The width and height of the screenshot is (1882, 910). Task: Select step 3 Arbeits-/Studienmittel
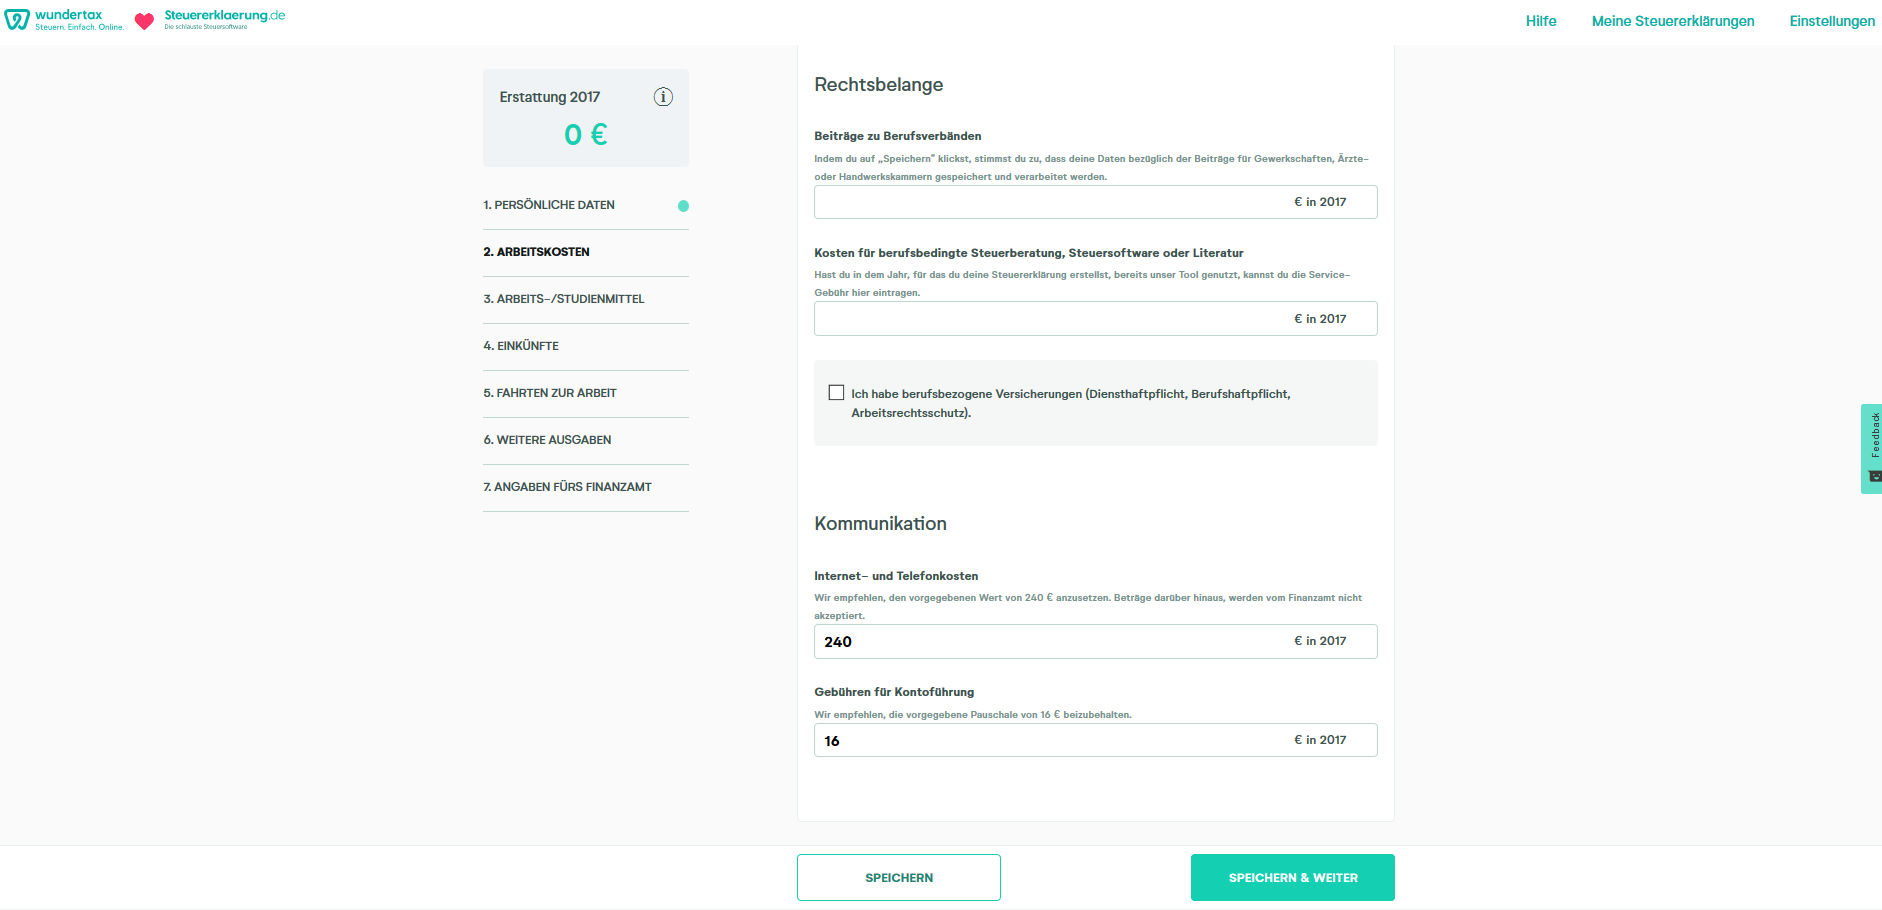pyautogui.click(x=564, y=299)
